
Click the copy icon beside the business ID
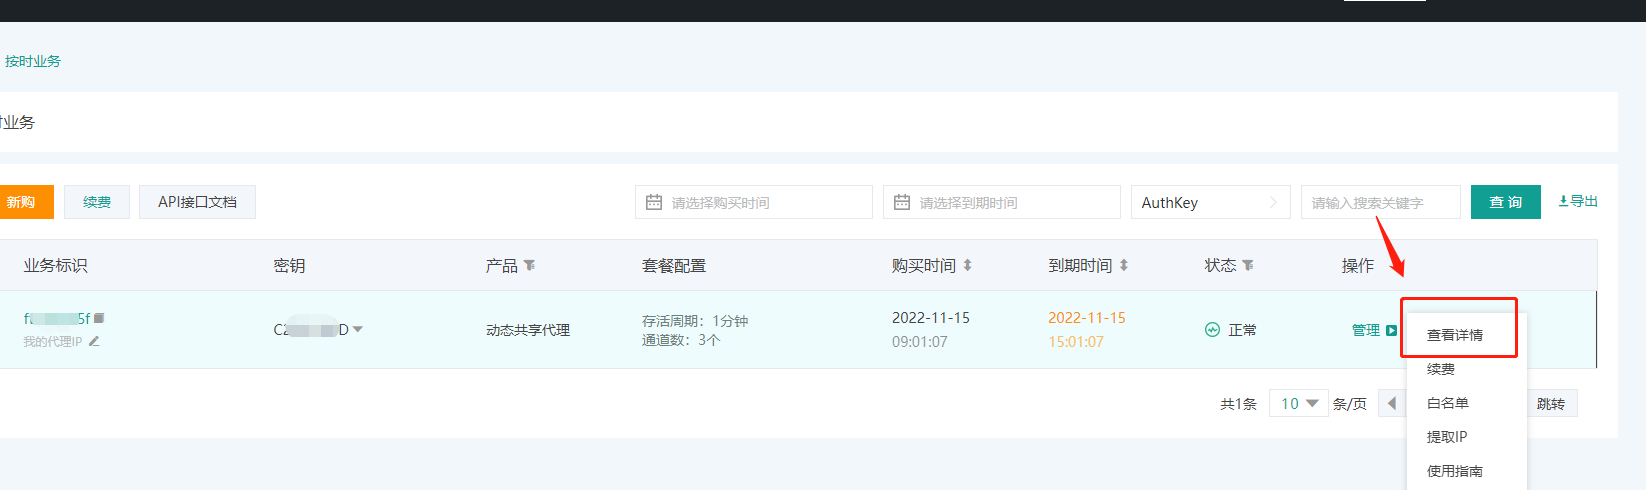(x=99, y=318)
